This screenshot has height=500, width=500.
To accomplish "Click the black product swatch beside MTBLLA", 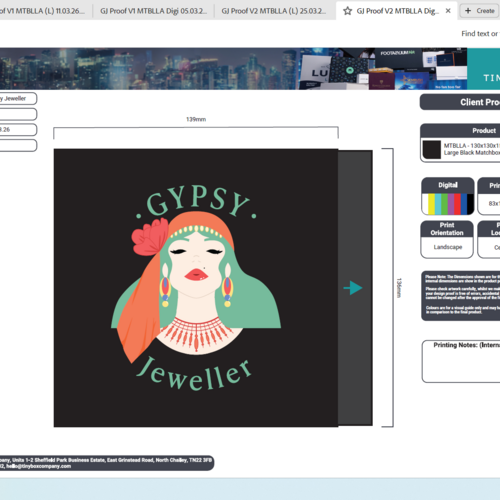I will [432, 150].
